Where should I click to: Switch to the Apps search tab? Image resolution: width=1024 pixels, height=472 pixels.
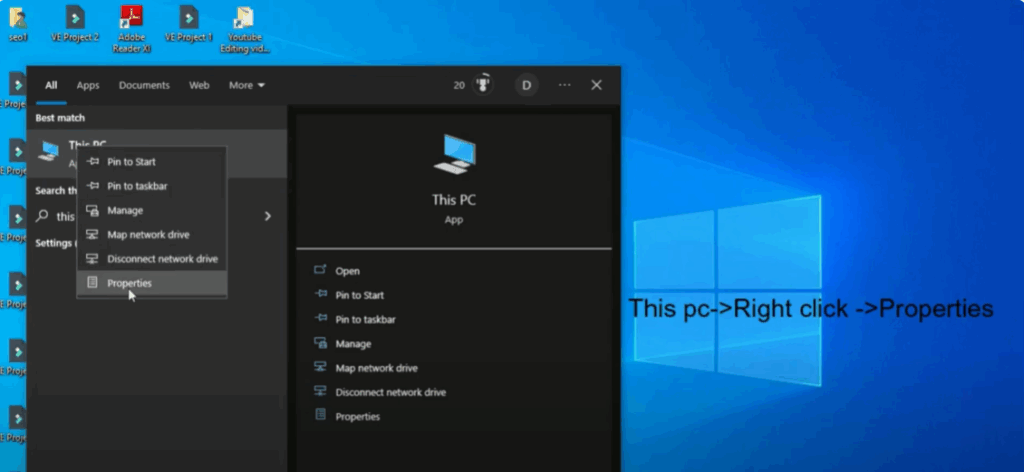[x=88, y=85]
